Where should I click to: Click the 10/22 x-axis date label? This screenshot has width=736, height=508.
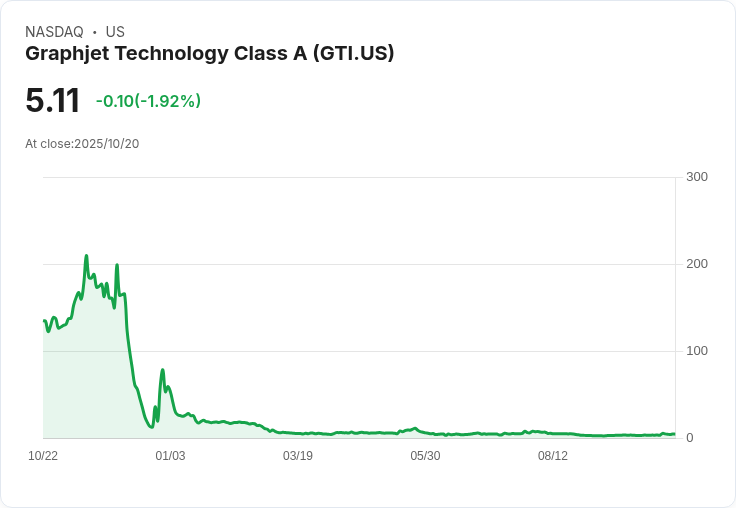(x=43, y=456)
